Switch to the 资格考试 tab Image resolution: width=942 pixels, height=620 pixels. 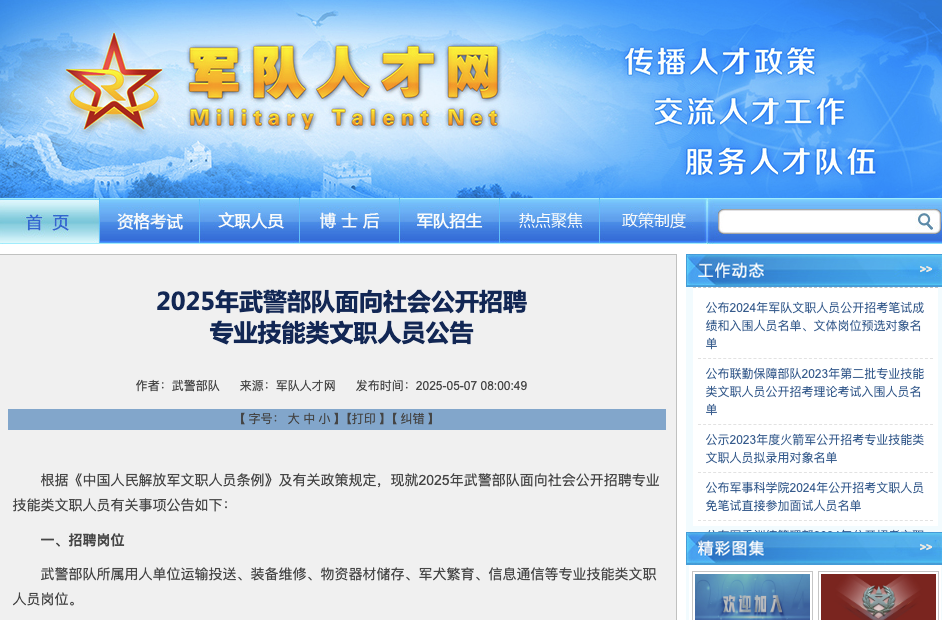(x=149, y=221)
